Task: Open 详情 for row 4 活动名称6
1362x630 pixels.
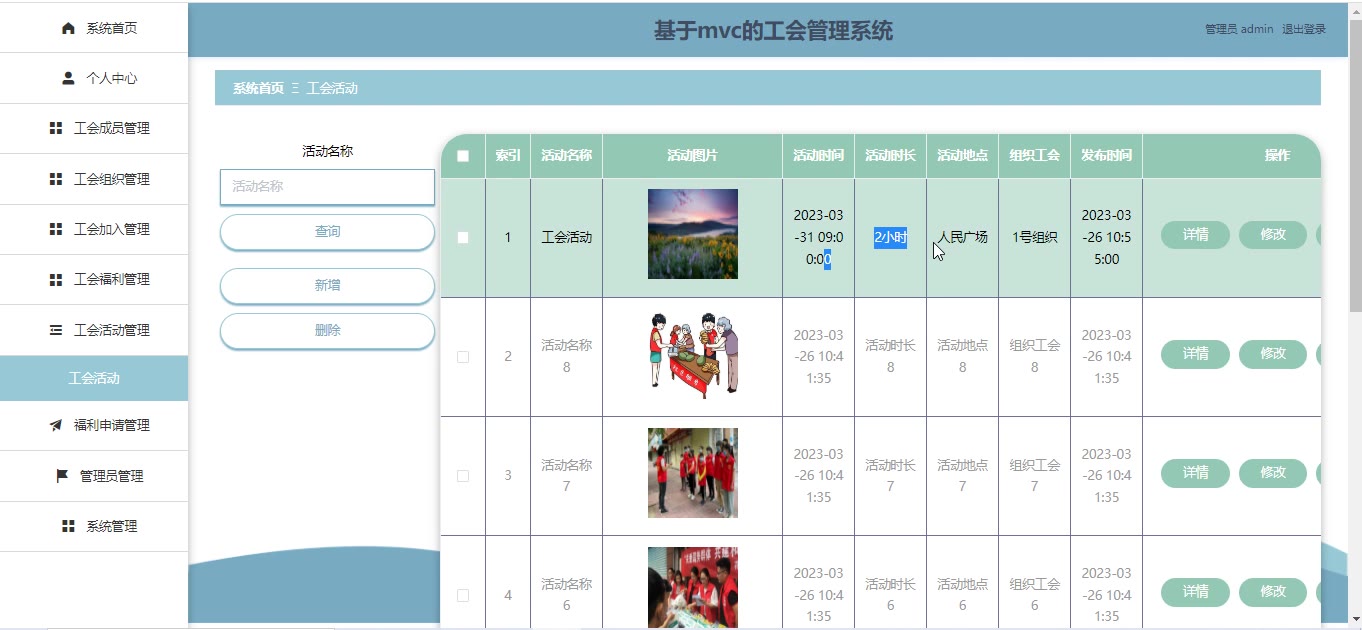Action: pyautogui.click(x=1195, y=592)
